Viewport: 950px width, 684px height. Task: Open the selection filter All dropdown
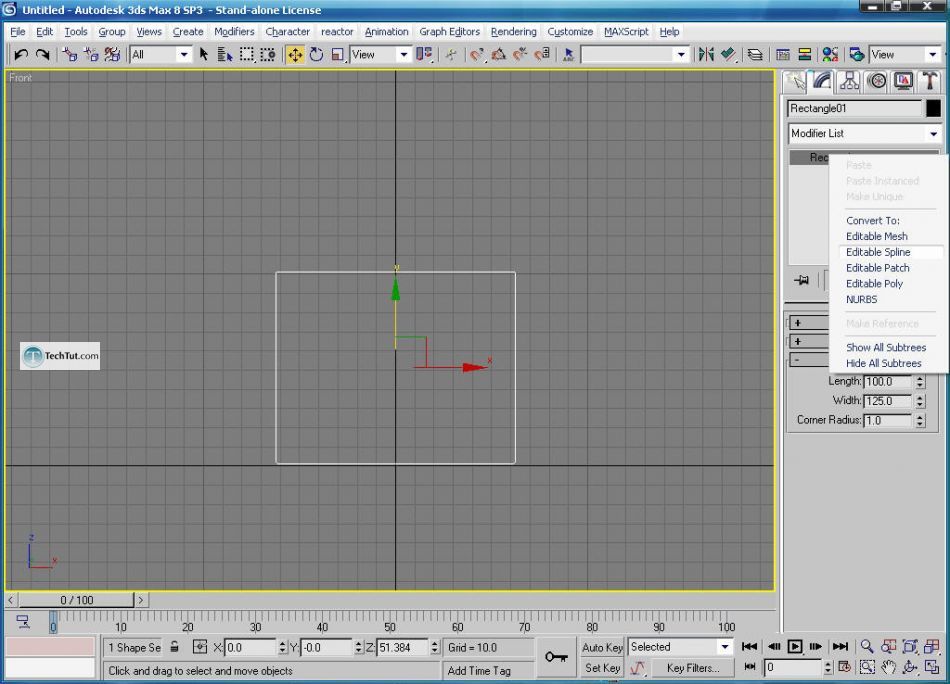pos(184,55)
